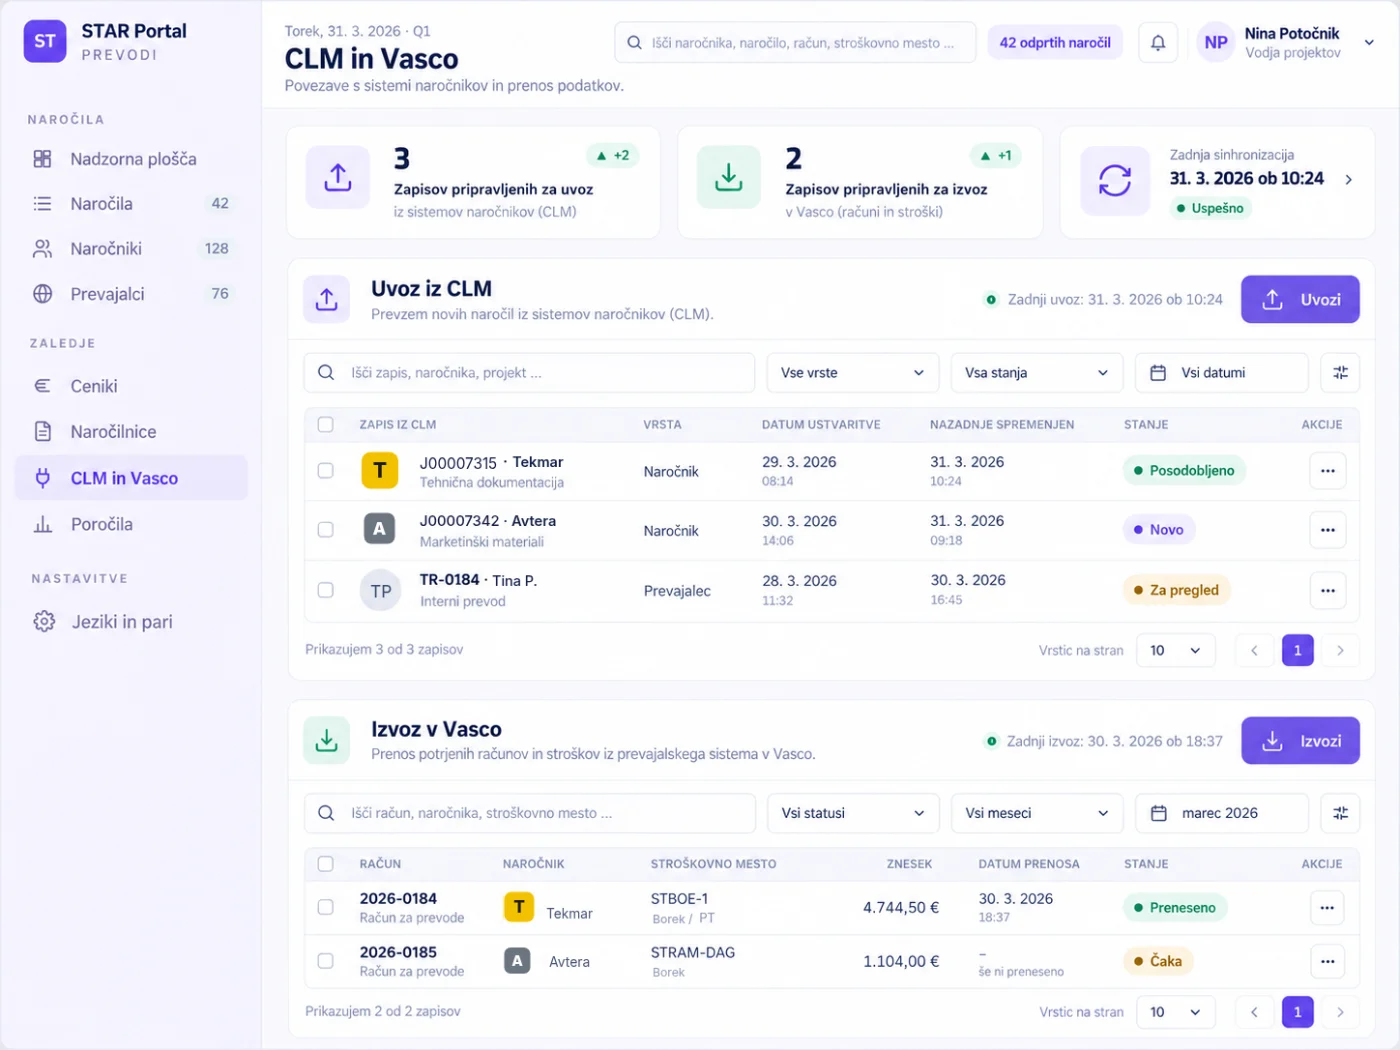
Task: Open actions menu for invoice 2026-0185
Action: click(1327, 961)
